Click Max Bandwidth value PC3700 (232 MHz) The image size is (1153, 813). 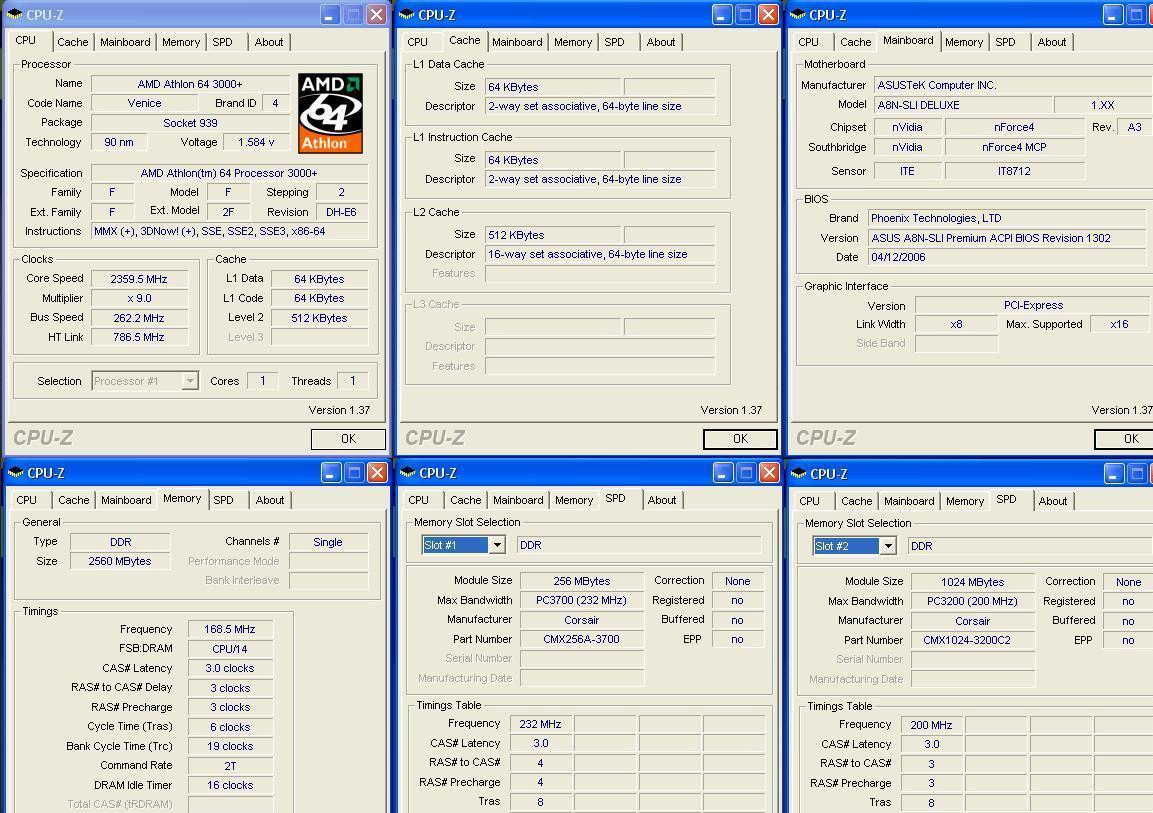[x=582, y=600]
